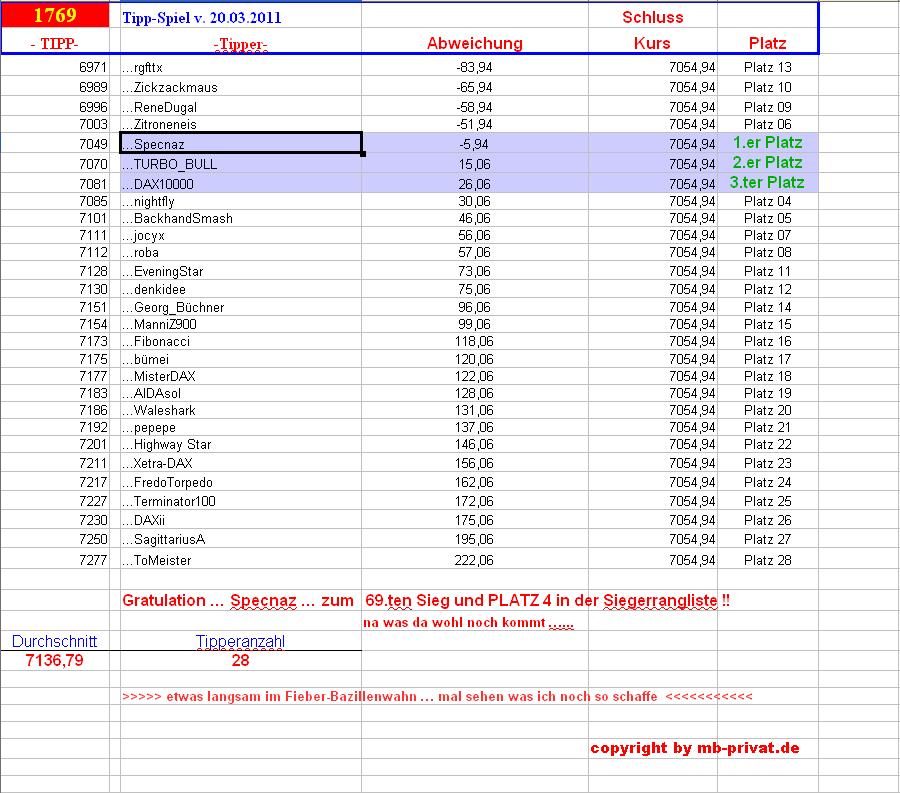Click the deviation value -5,94
900x793 pixels.
tap(475, 144)
